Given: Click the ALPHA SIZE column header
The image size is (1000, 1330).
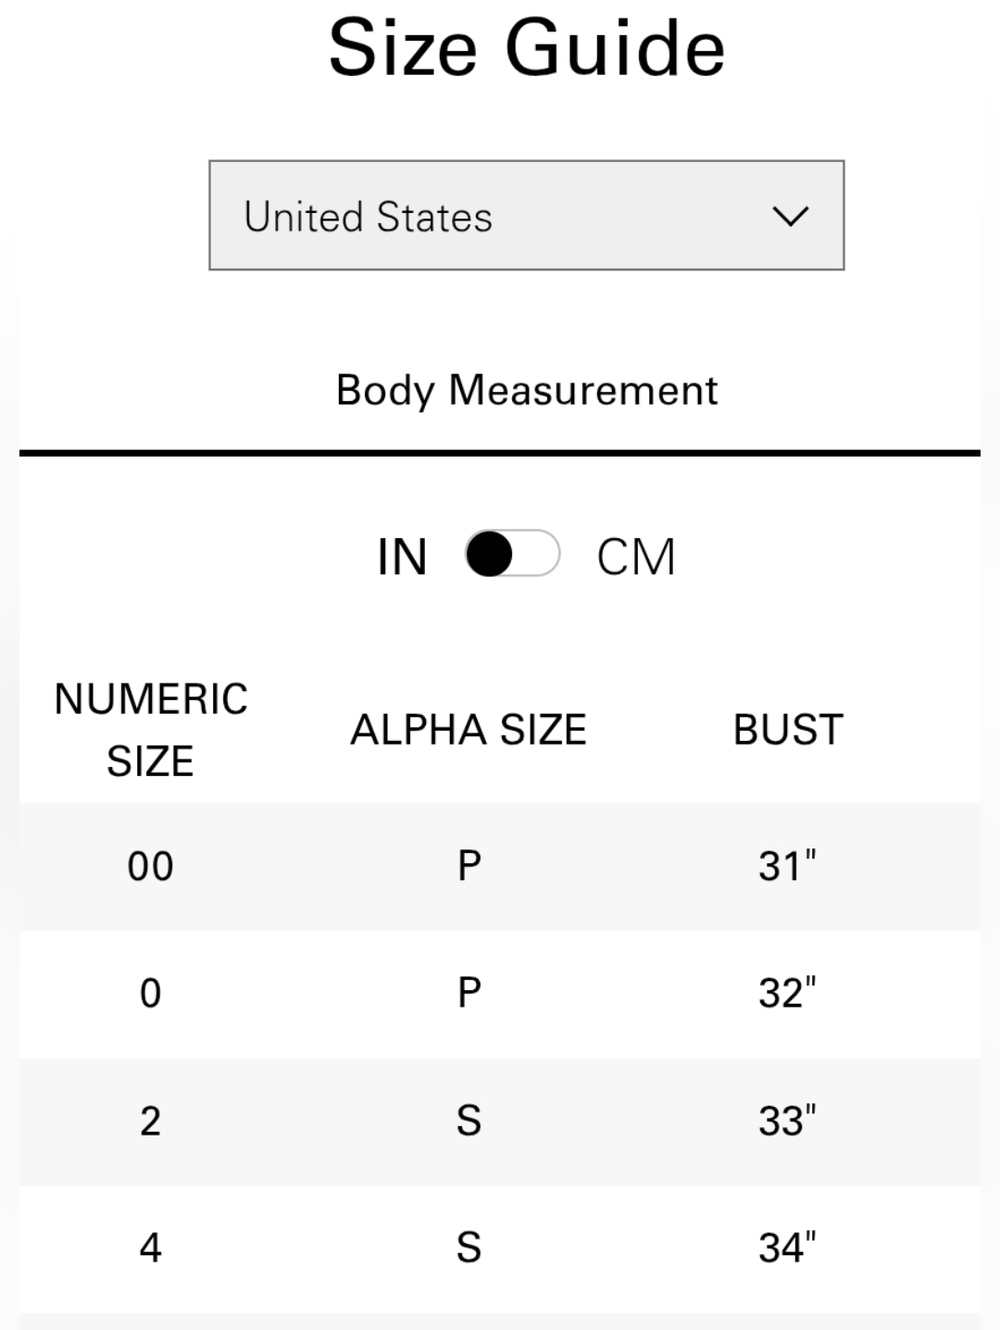Looking at the screenshot, I should [x=468, y=729].
